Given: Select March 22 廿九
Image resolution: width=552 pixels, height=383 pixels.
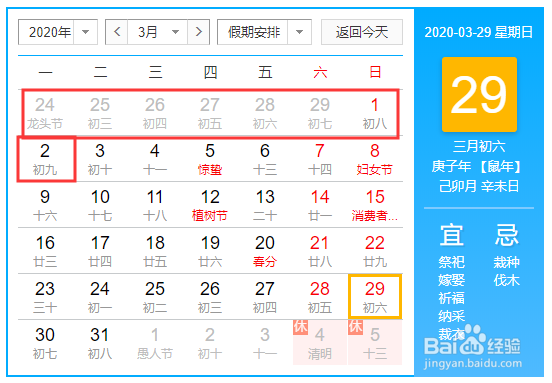Looking at the screenshot, I should [x=375, y=251].
